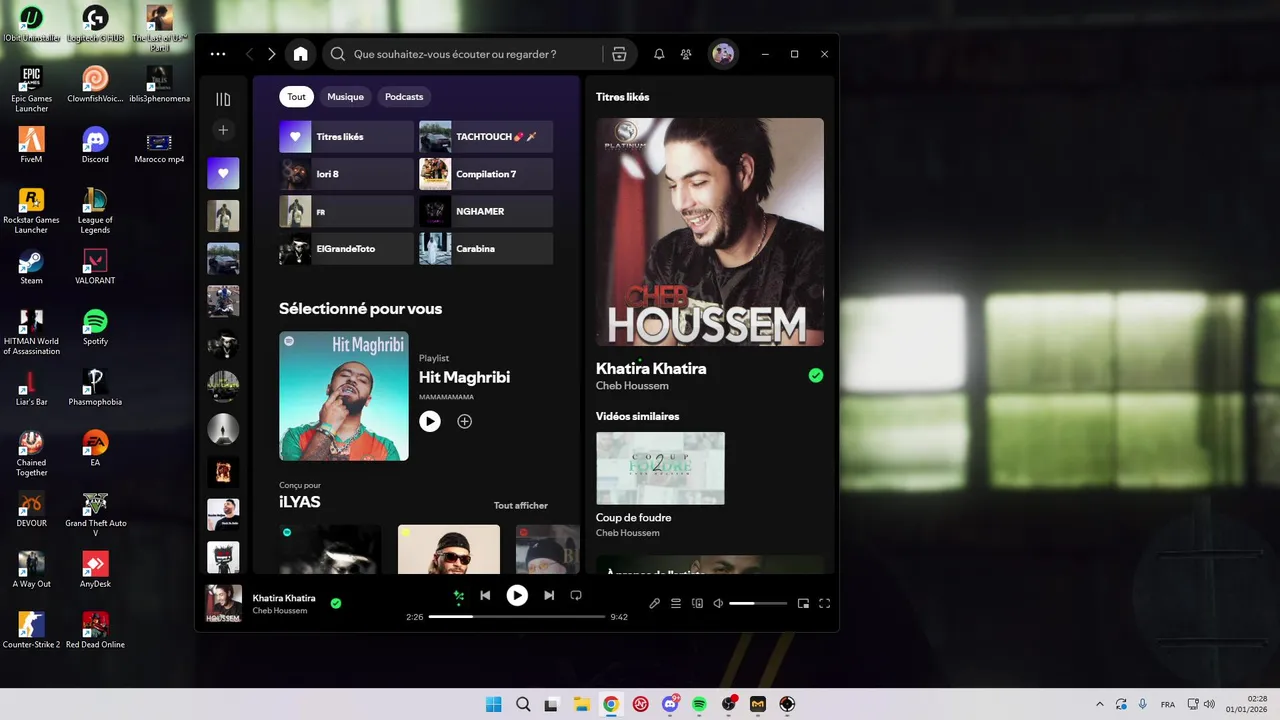
Task: Navigate back with the left arrow
Action: pos(249,54)
